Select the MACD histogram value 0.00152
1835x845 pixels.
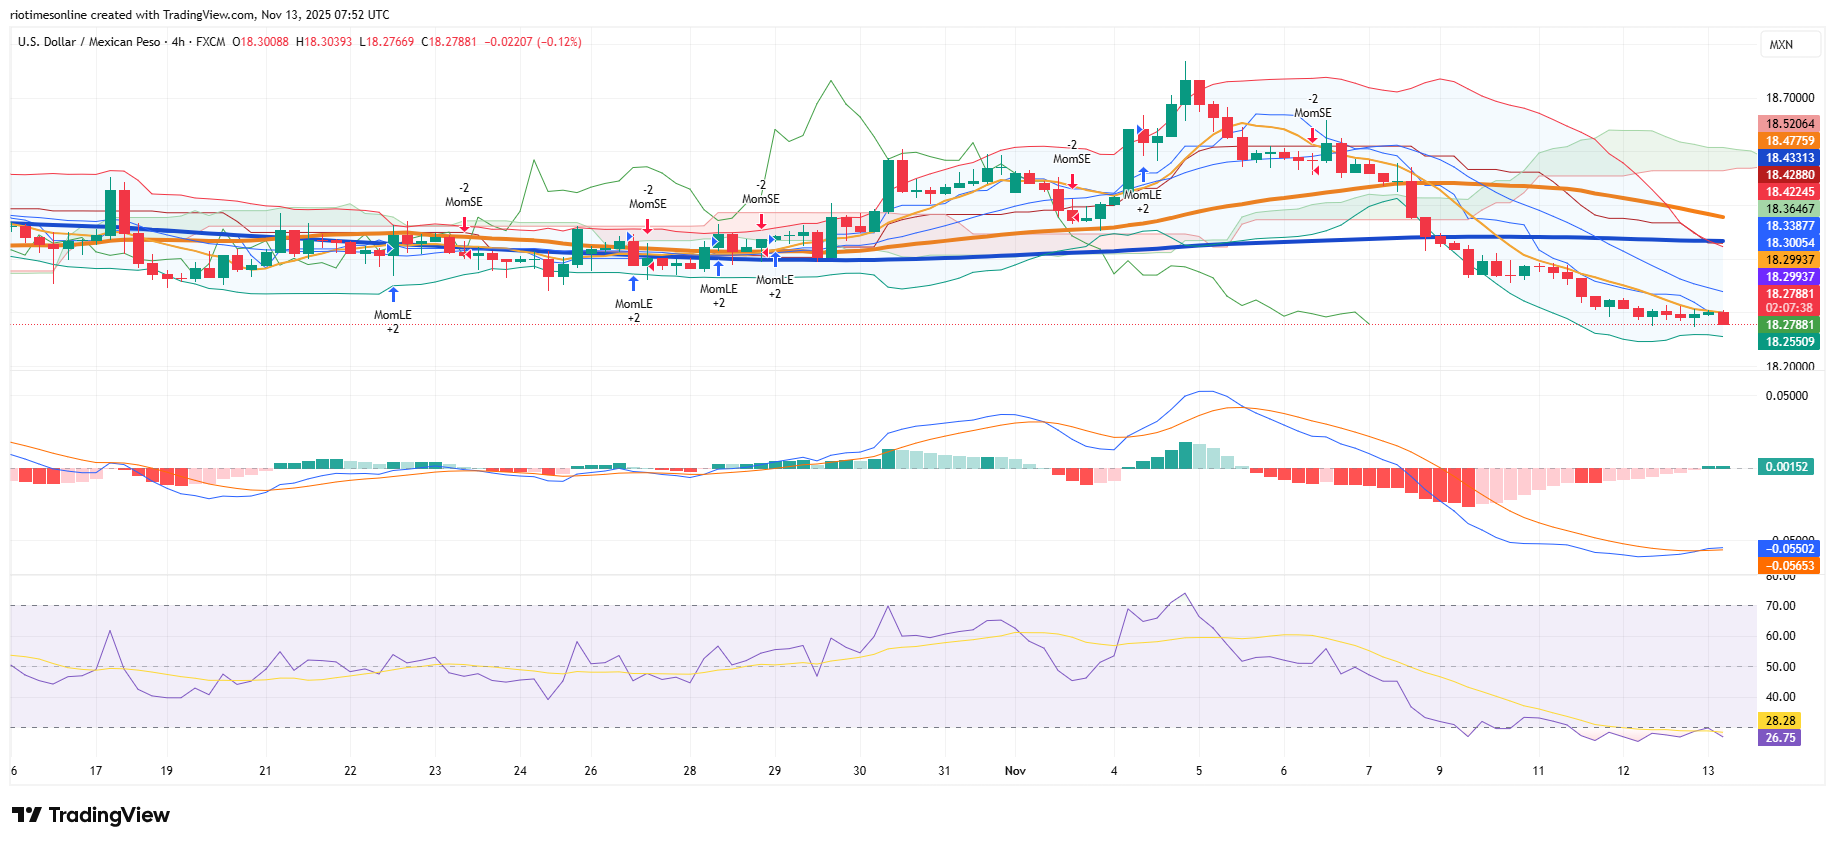(1787, 467)
